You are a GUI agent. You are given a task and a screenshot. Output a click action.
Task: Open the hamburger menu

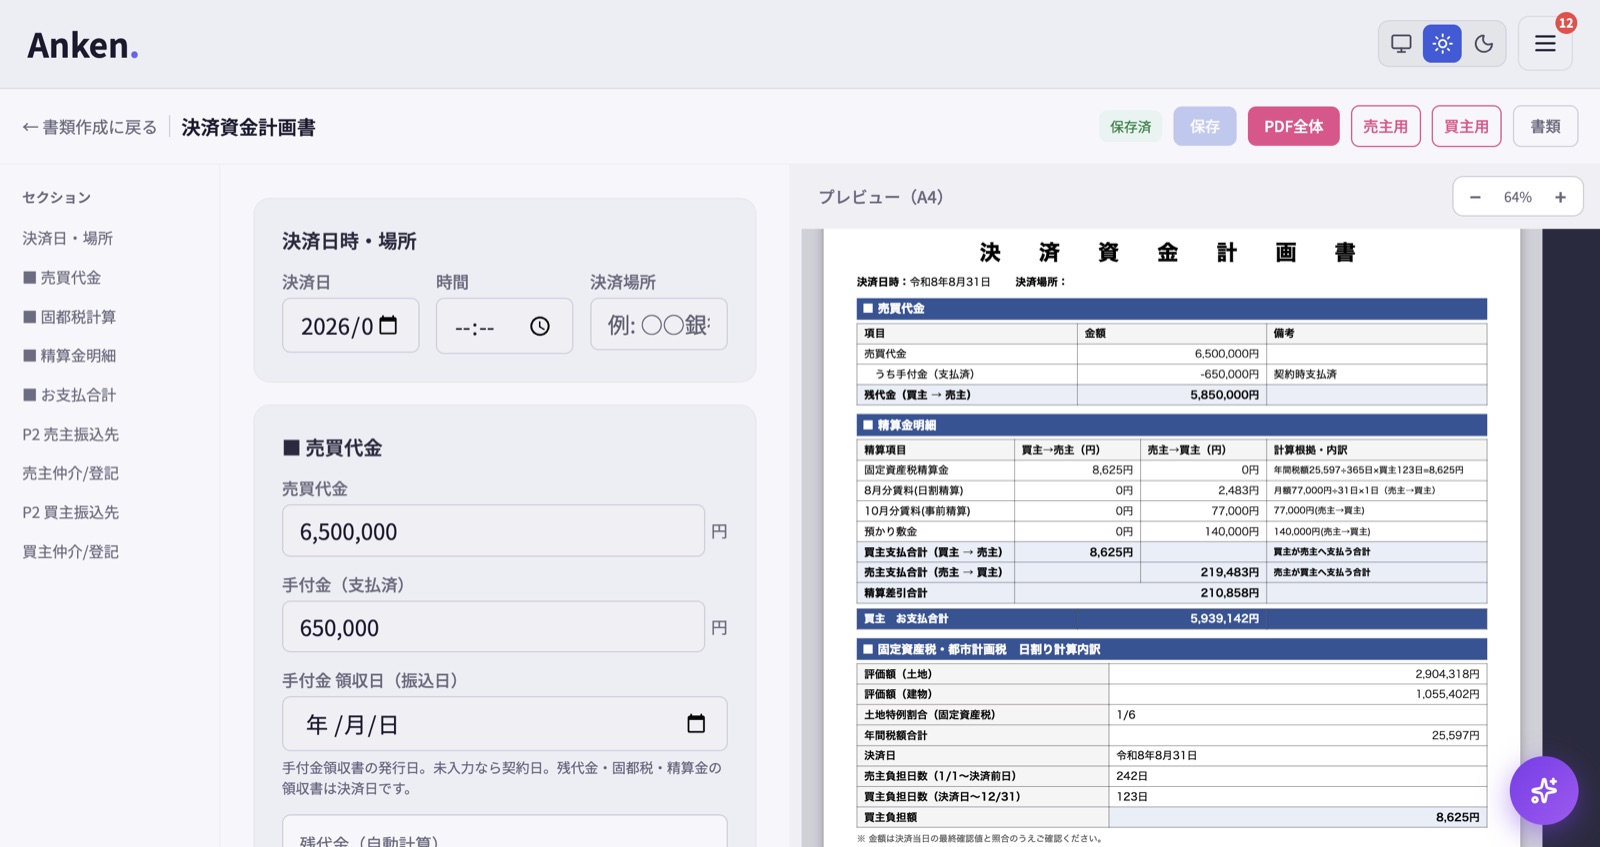tap(1545, 44)
